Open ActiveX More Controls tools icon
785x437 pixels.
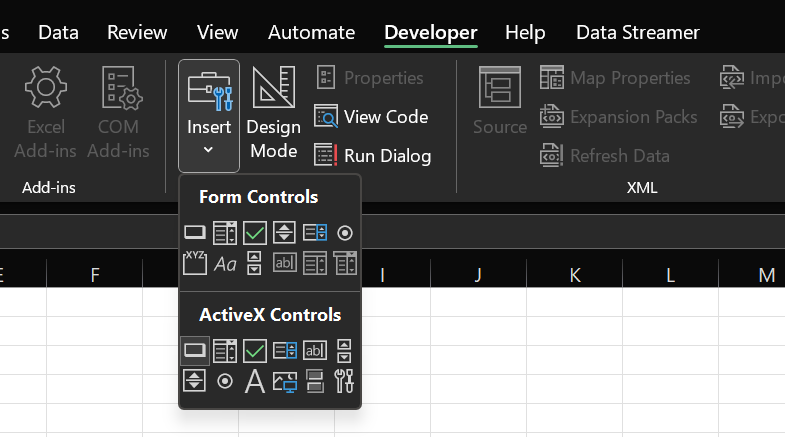(345, 381)
